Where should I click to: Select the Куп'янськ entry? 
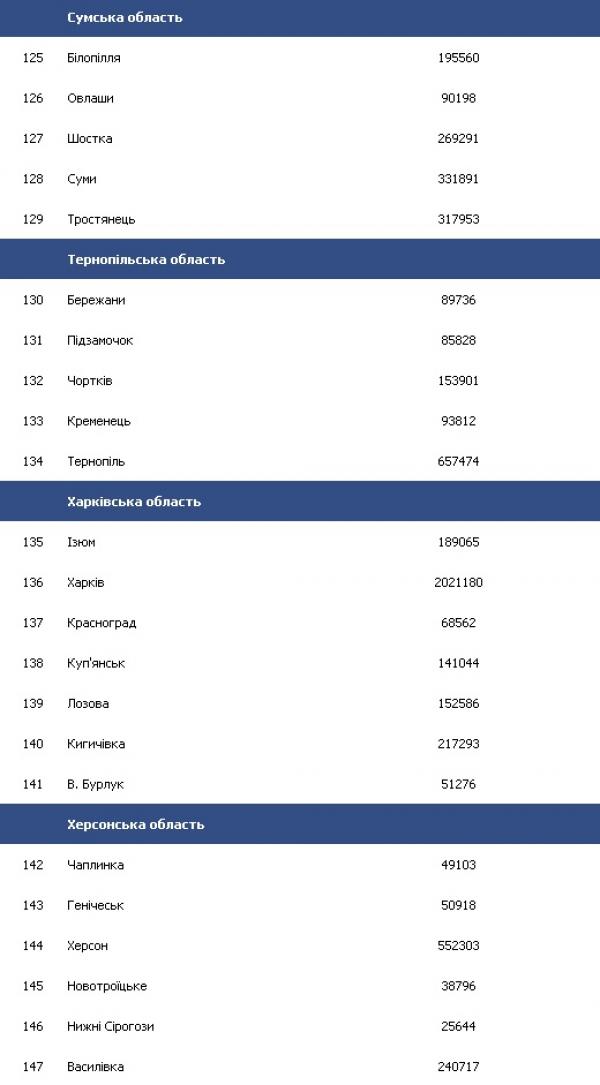pyautogui.click(x=96, y=663)
